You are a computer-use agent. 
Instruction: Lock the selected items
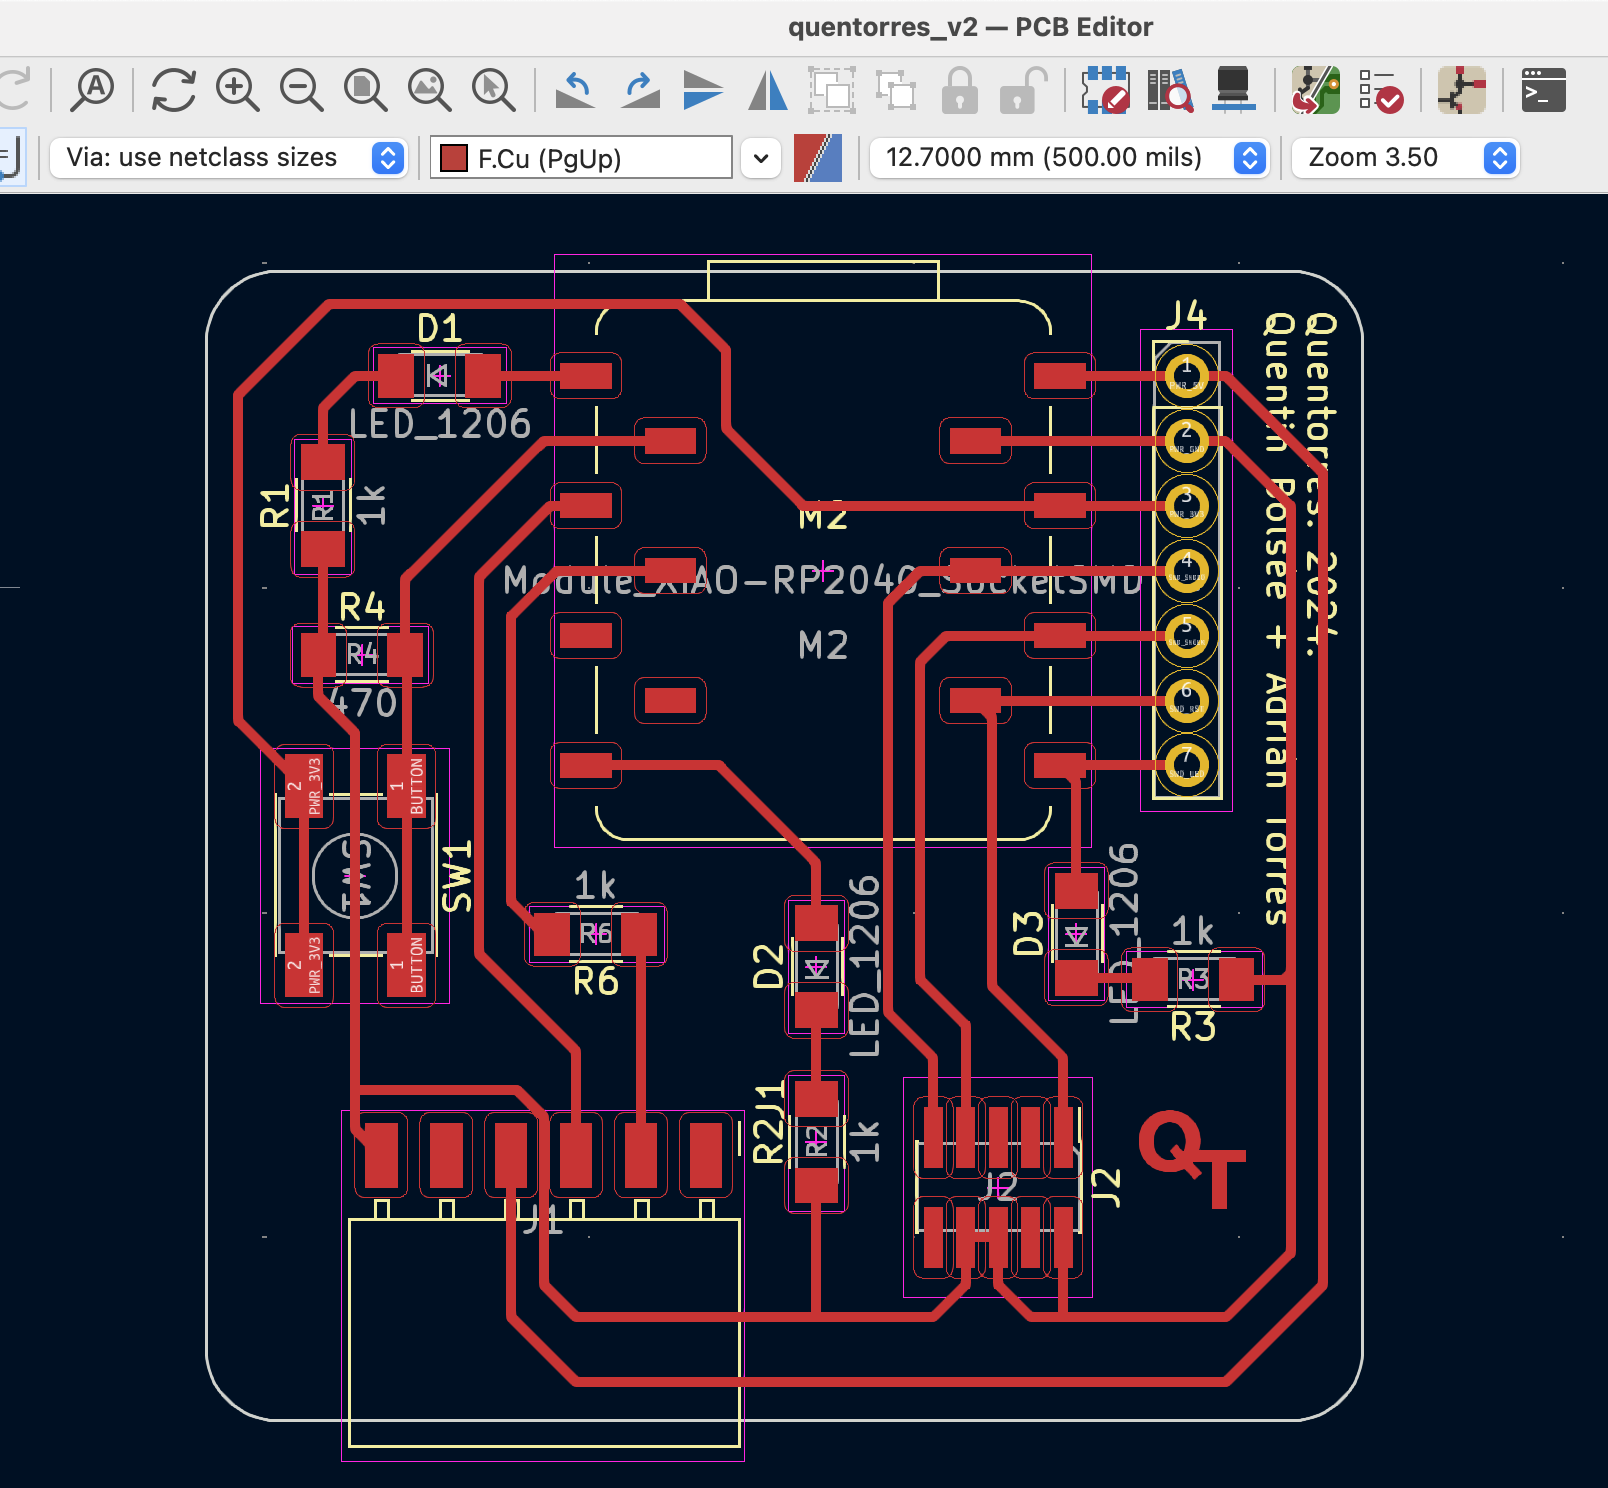(960, 90)
